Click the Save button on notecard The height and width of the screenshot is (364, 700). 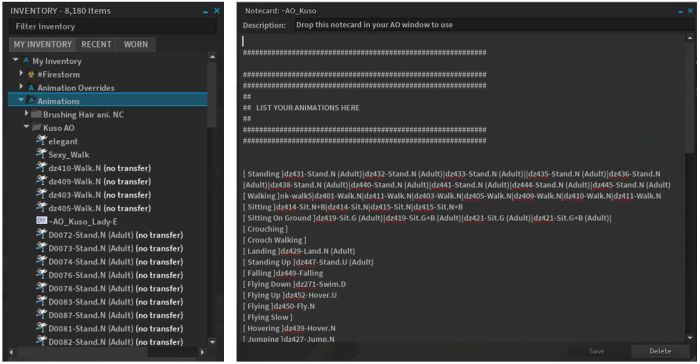click(x=596, y=351)
